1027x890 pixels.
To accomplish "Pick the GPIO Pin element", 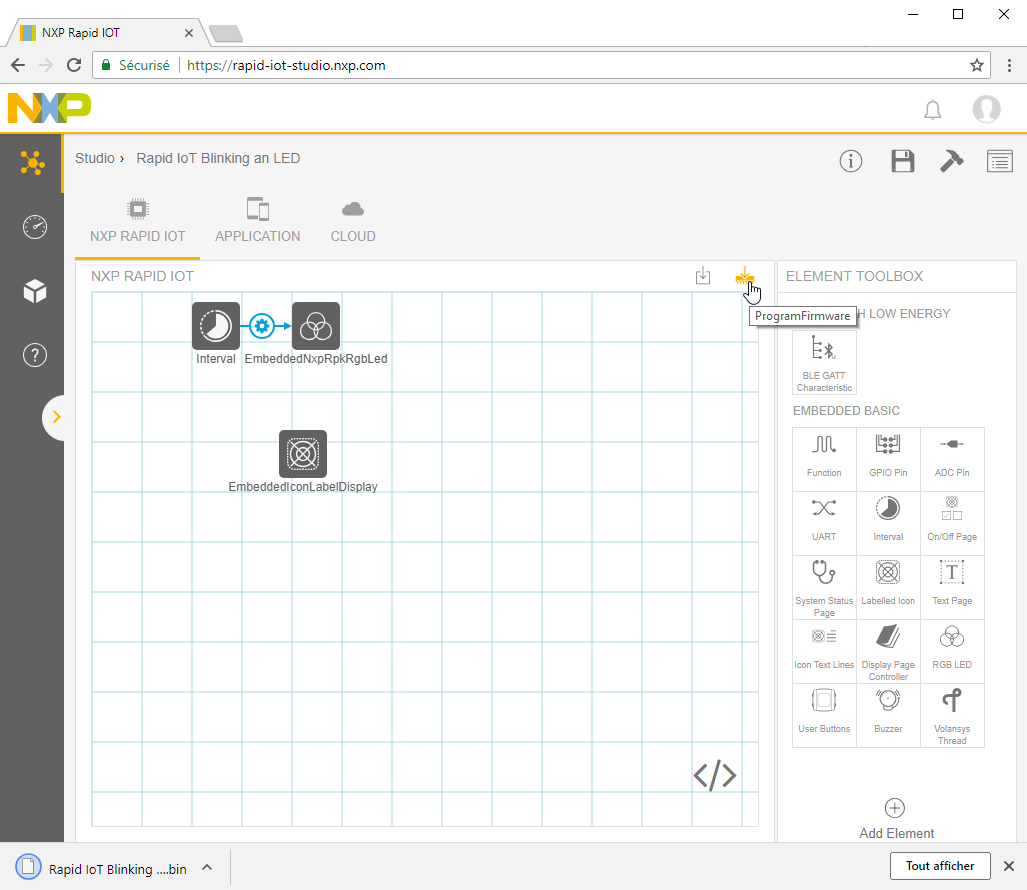I will pos(888,458).
